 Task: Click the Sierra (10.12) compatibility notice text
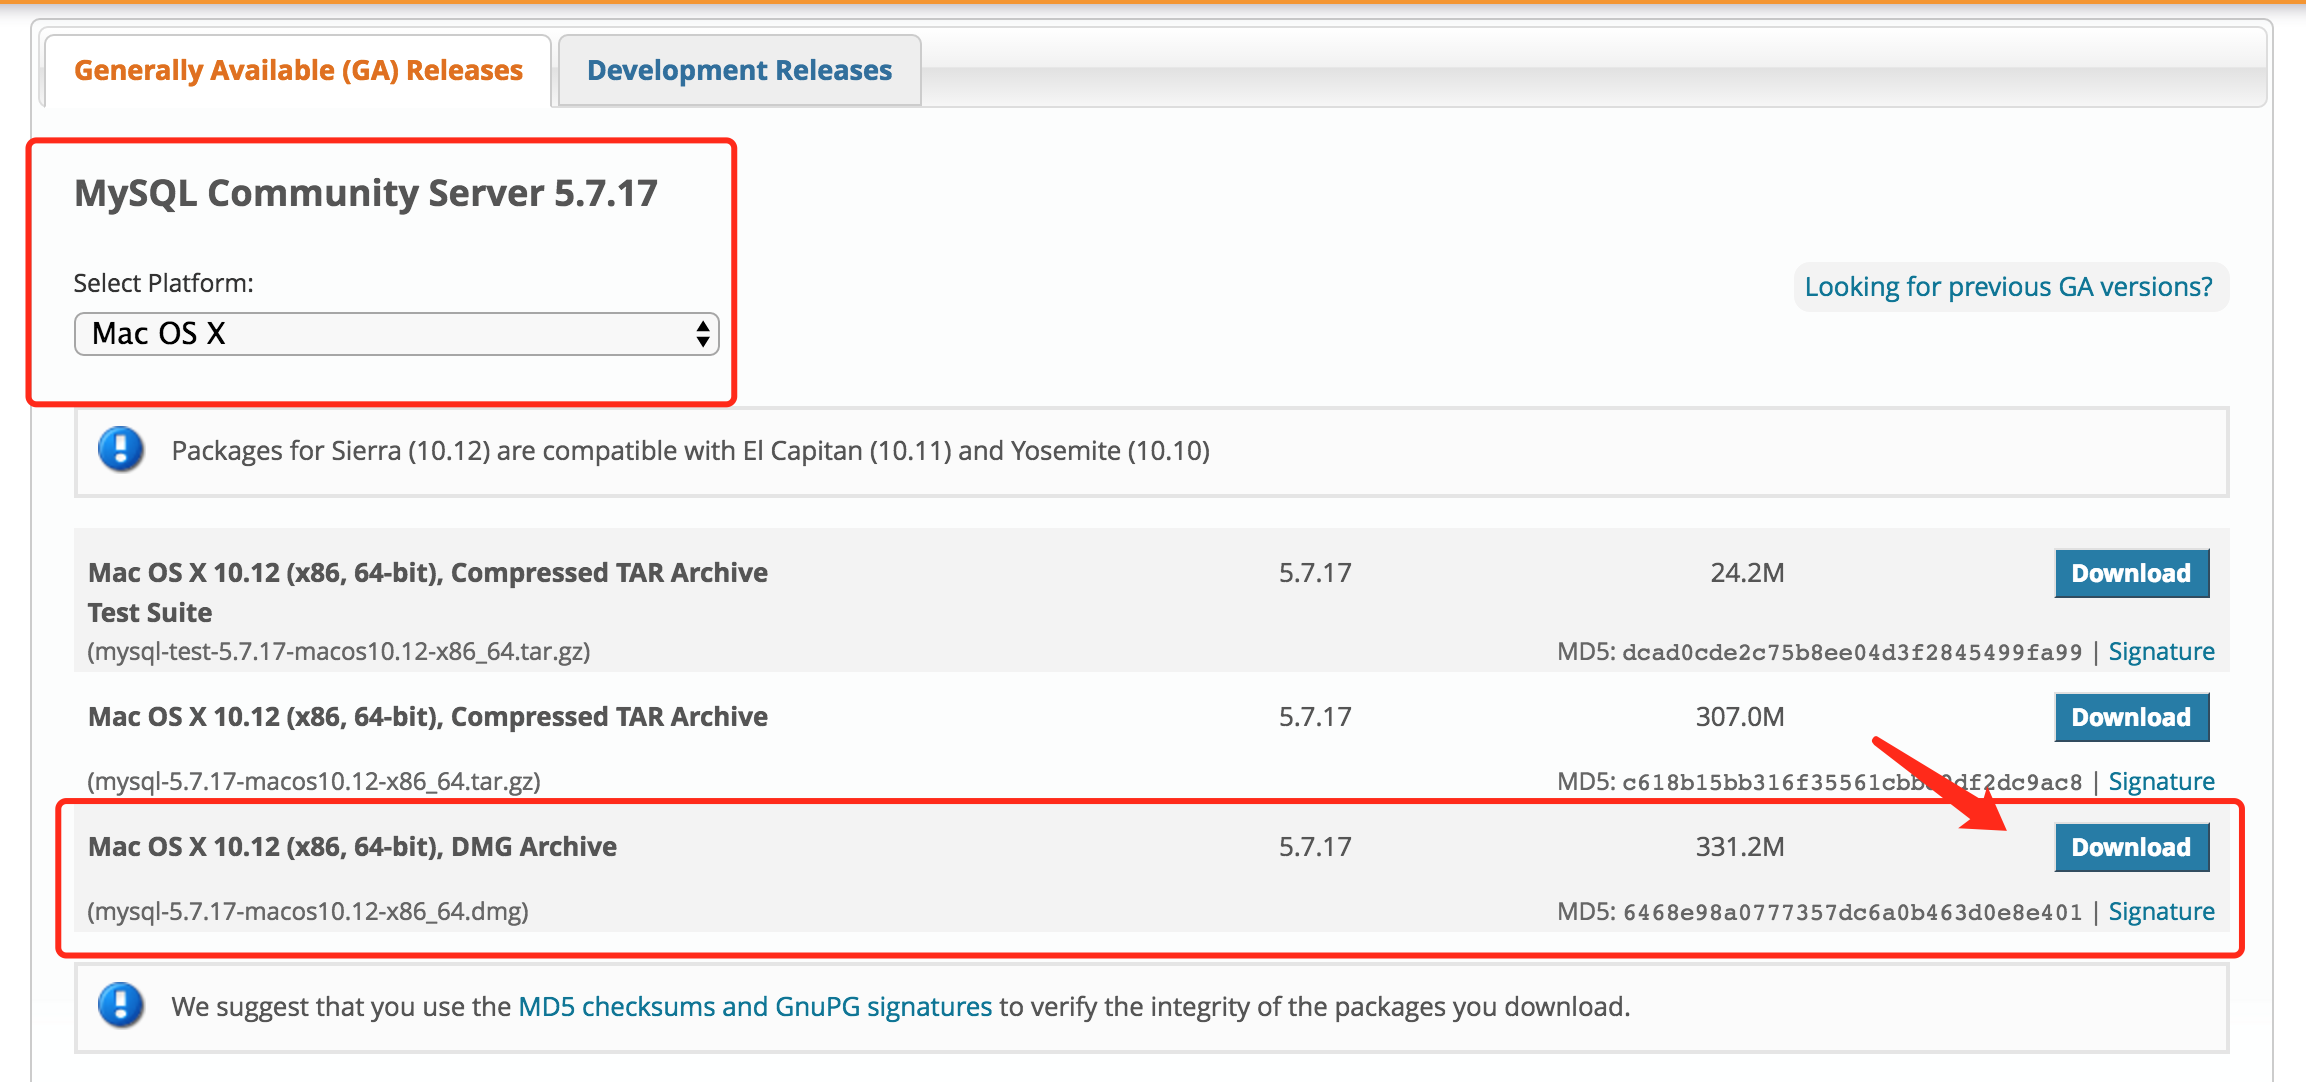pos(691,451)
